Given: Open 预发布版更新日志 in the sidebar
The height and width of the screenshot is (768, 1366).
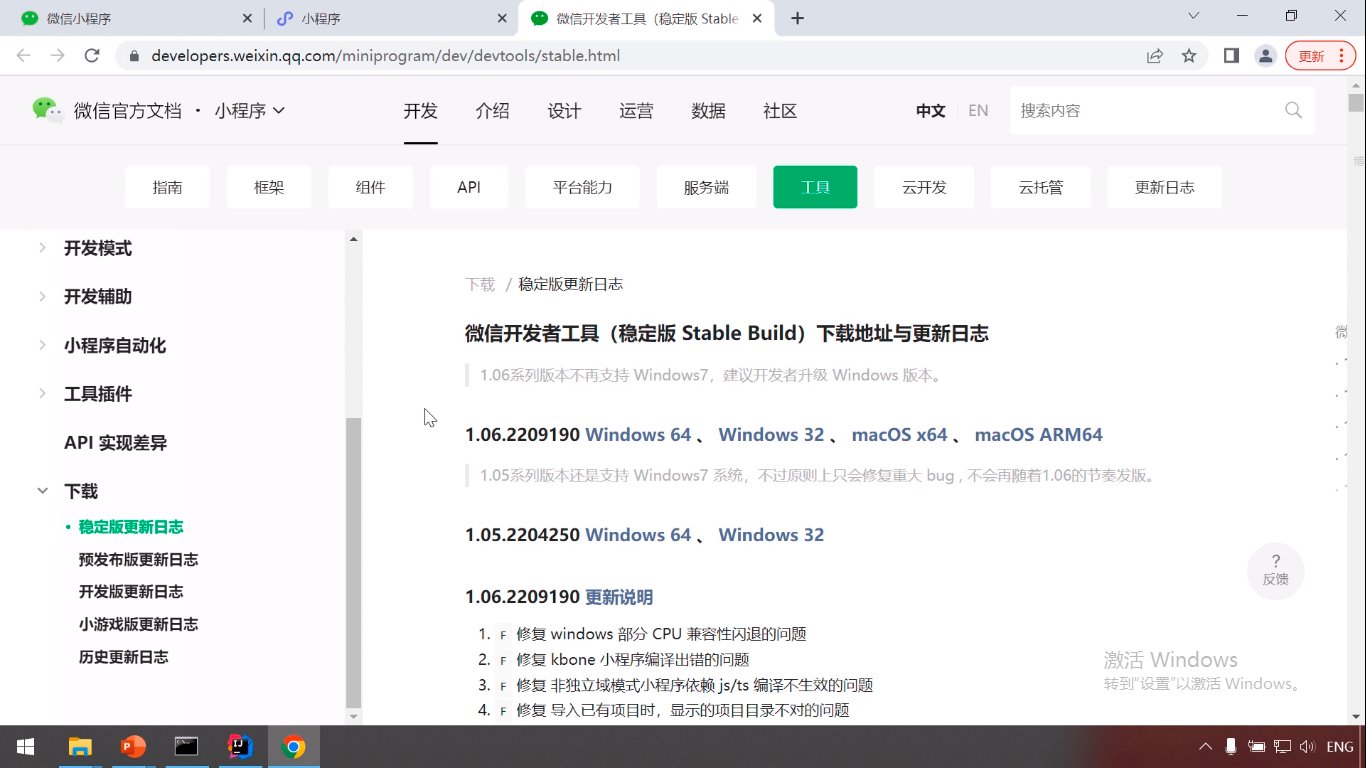Looking at the screenshot, I should 139,560.
